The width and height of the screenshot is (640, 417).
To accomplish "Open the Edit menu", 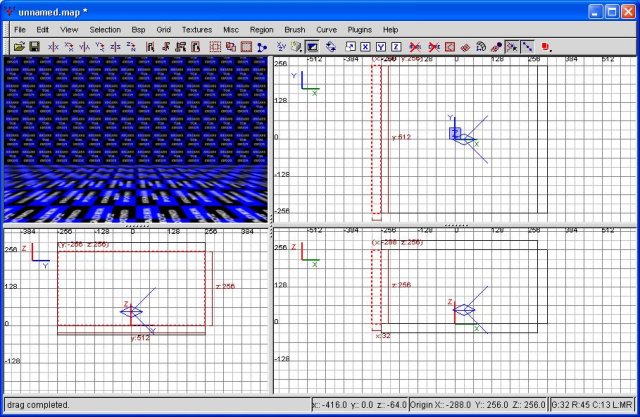I will coord(42,30).
